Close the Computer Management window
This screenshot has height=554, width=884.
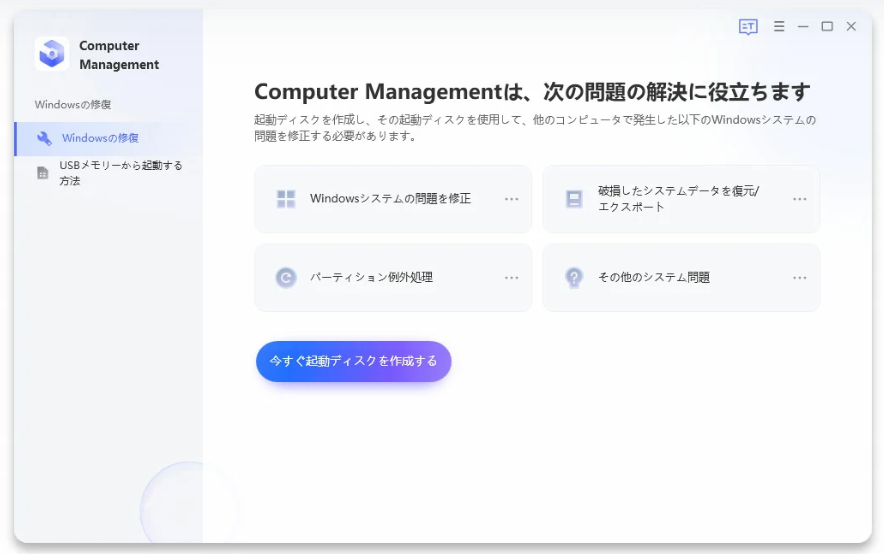coord(851,26)
